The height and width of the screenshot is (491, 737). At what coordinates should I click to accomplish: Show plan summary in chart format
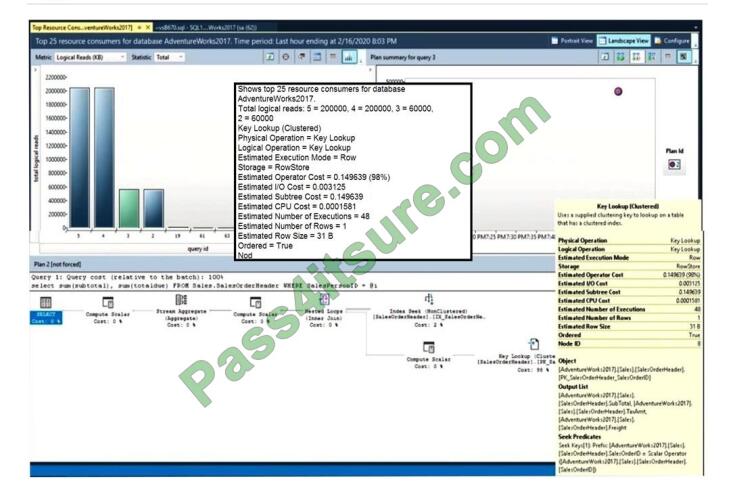(683, 57)
